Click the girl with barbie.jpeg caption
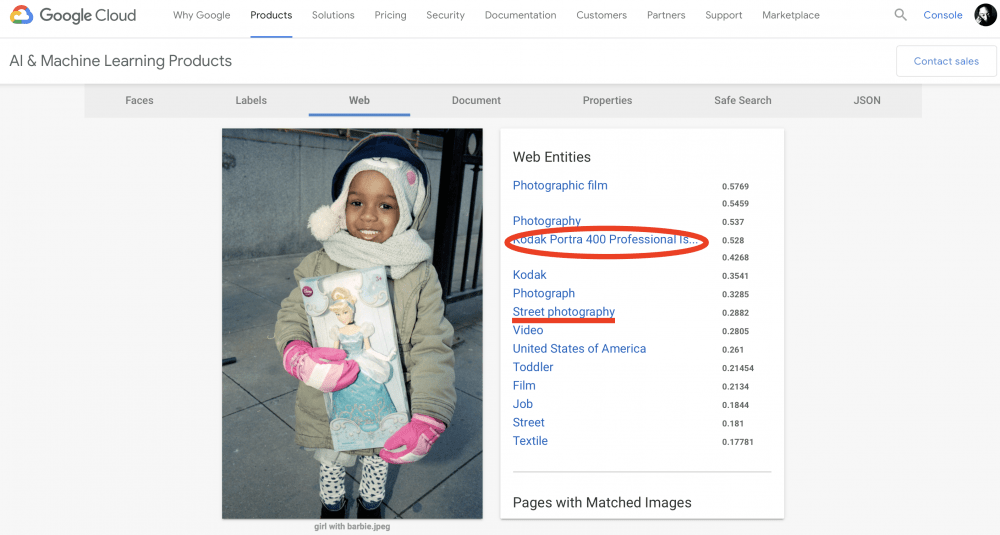The height and width of the screenshot is (535, 1000). click(352, 527)
